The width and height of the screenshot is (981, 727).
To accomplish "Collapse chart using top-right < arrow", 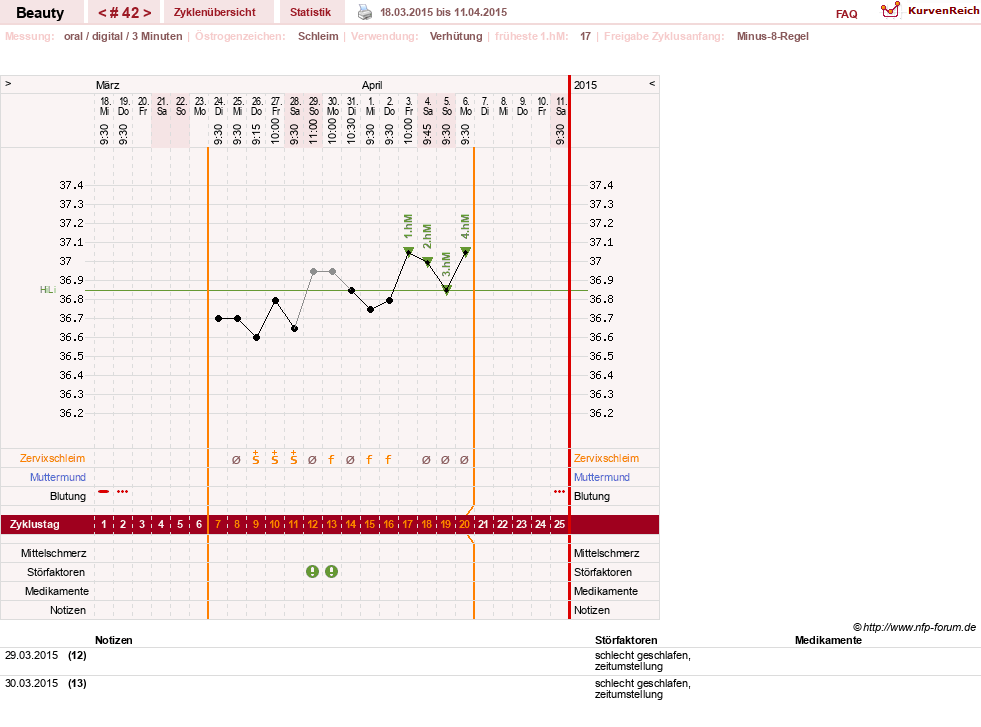I will tap(652, 83).
